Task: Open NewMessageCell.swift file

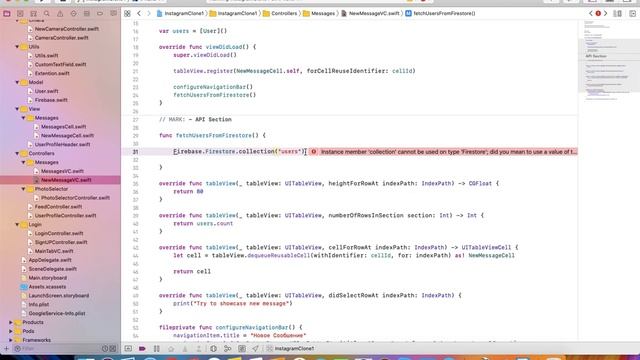Action: pos(67,136)
